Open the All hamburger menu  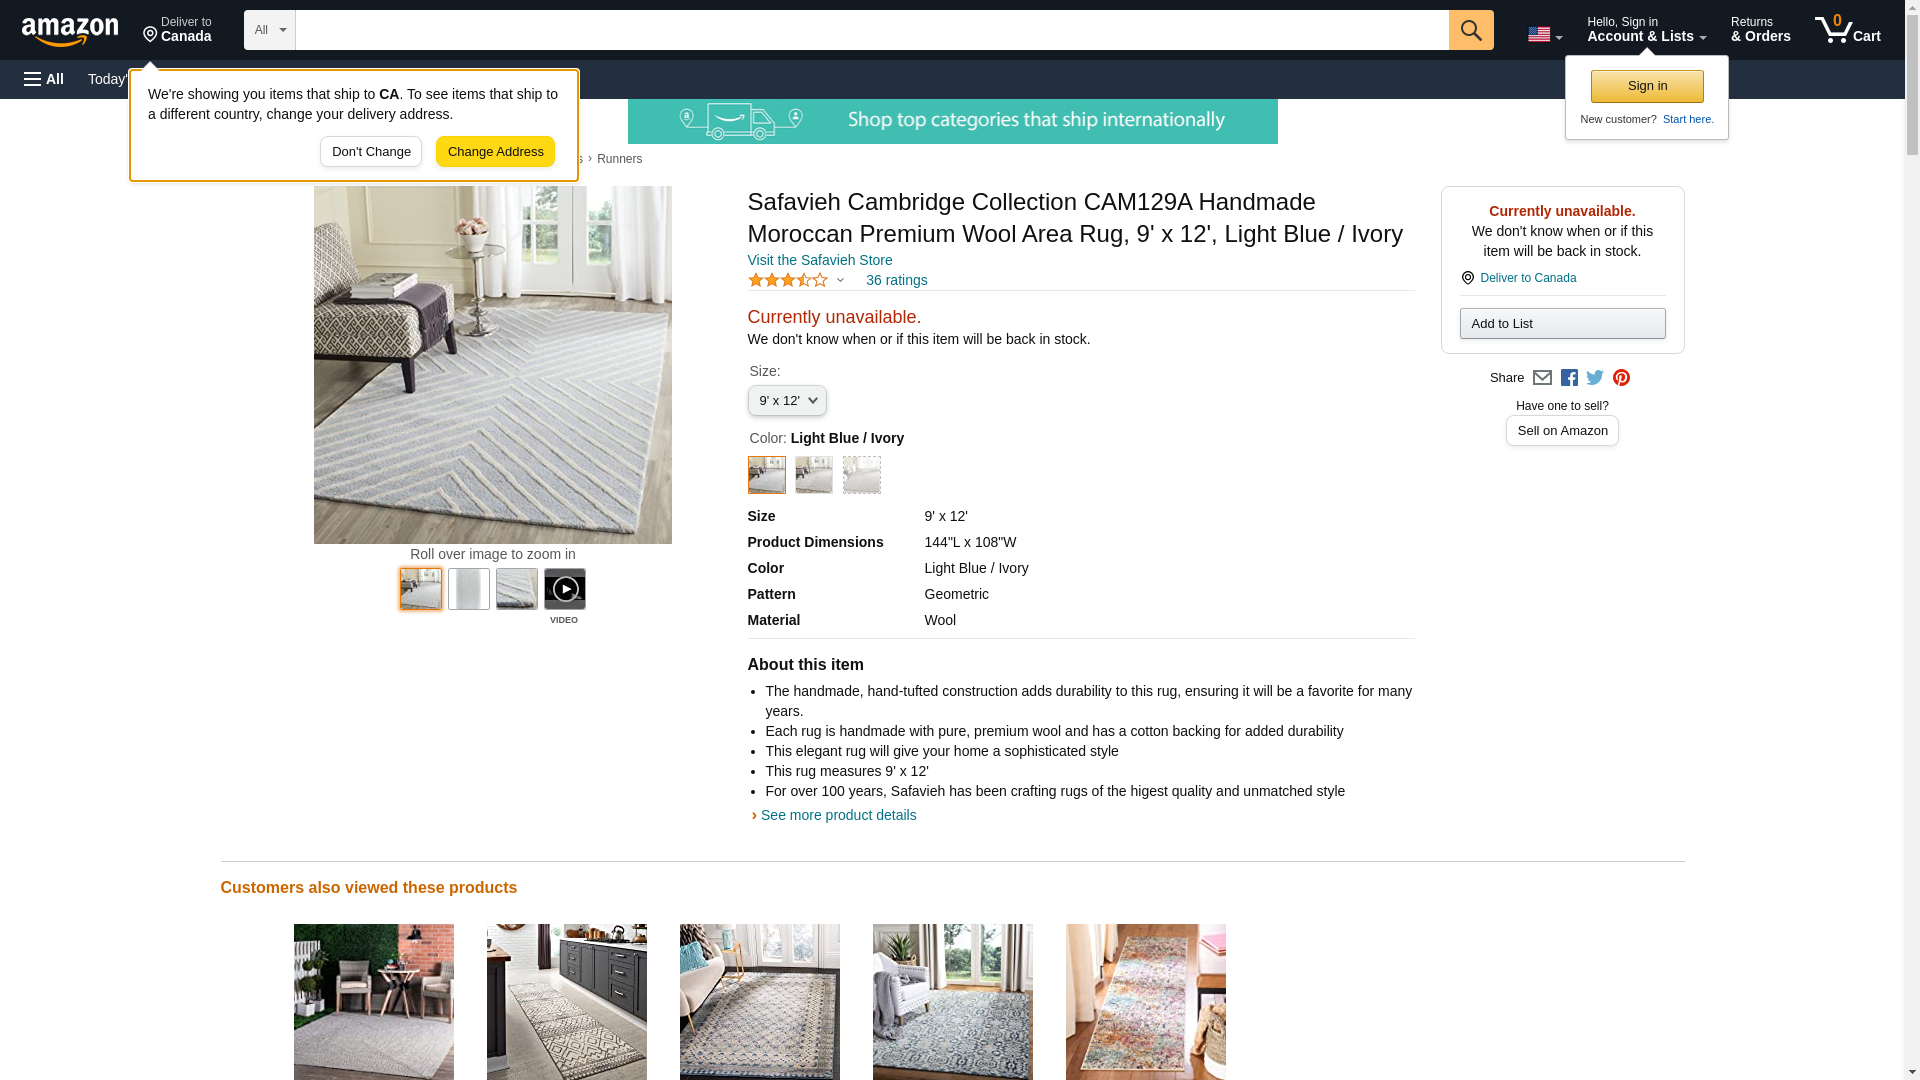[x=44, y=79]
